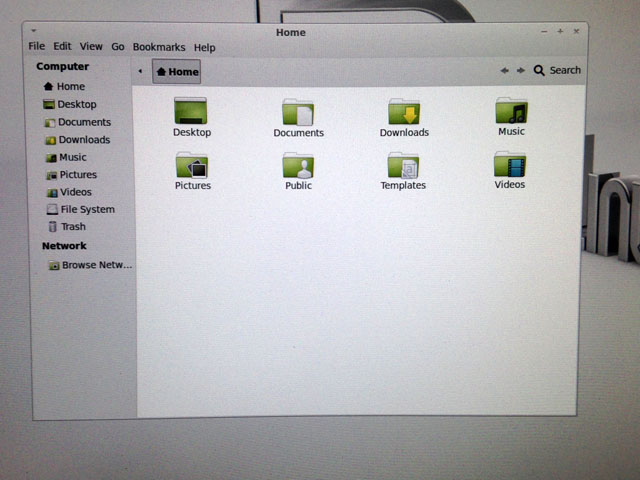Screen dimensions: 640x480
Task: Click the small path-scroll arrow before Home
Action: [140, 71]
